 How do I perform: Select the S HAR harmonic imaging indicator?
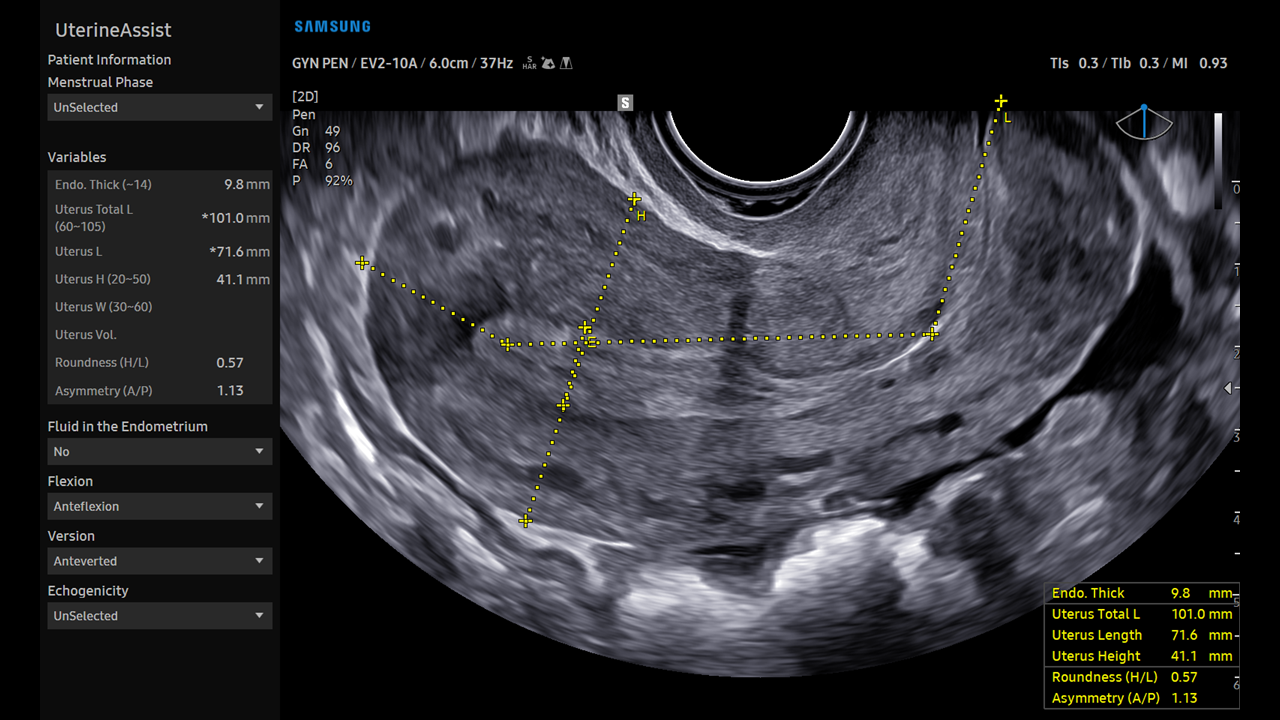(x=528, y=62)
